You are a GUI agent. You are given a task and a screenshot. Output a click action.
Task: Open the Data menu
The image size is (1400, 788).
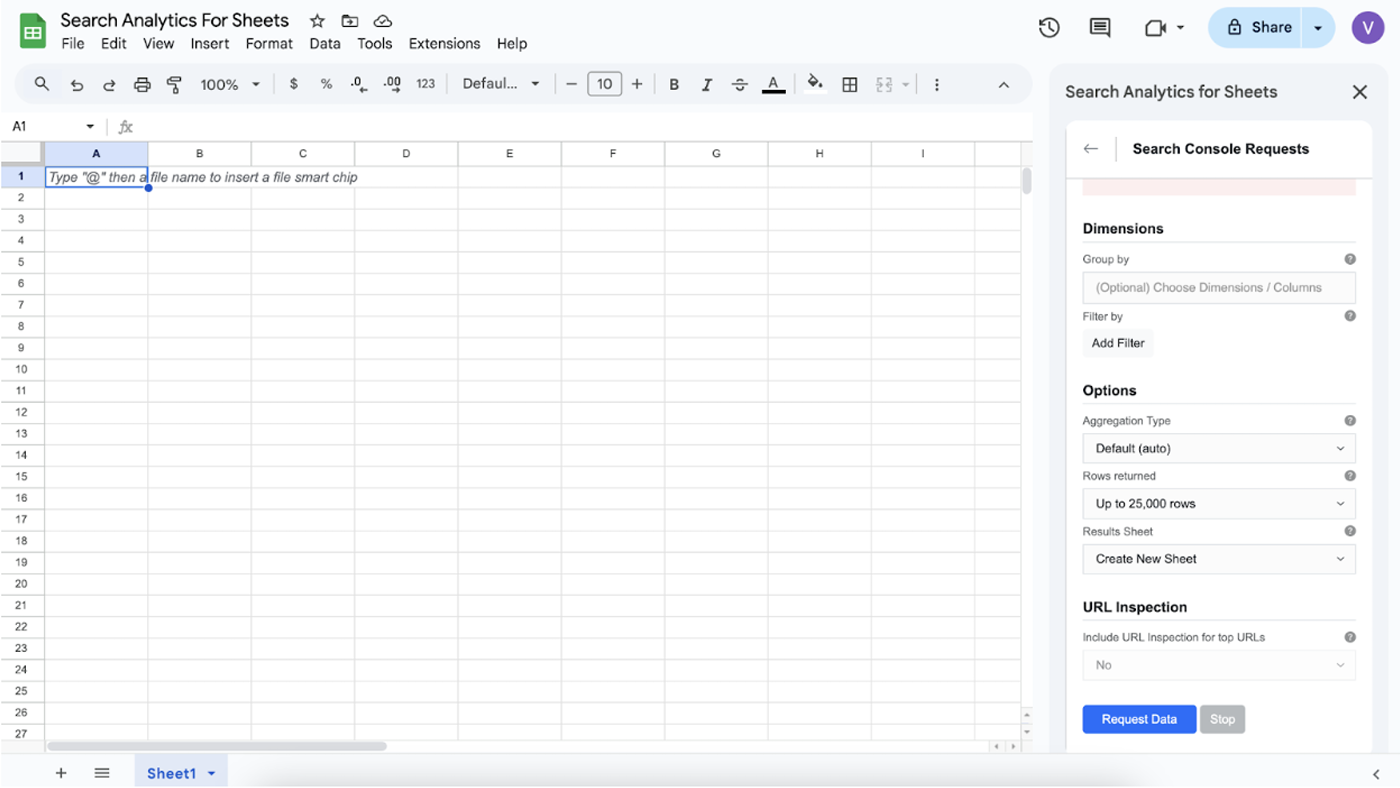[325, 44]
